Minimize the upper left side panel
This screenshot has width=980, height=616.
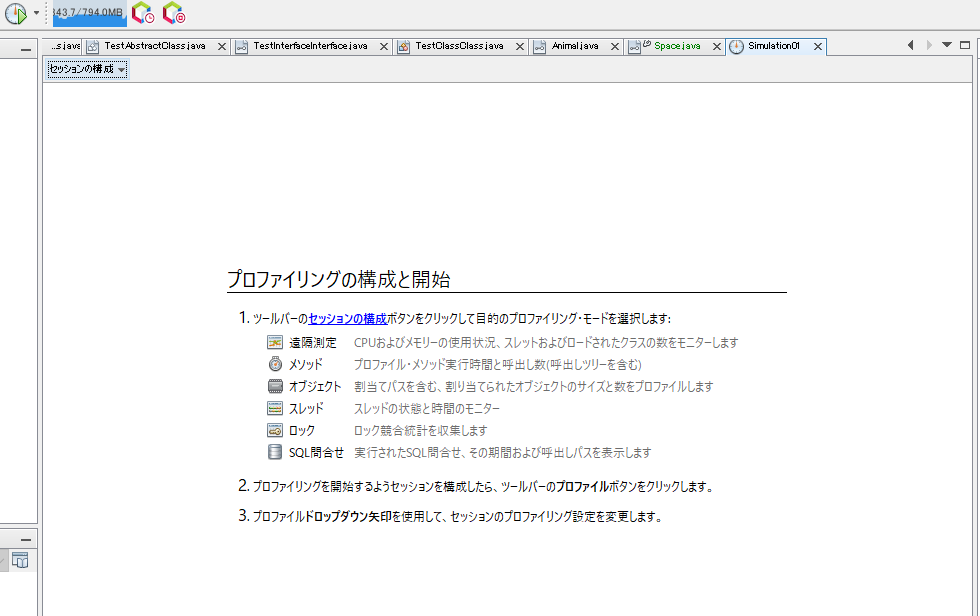pos(26,49)
